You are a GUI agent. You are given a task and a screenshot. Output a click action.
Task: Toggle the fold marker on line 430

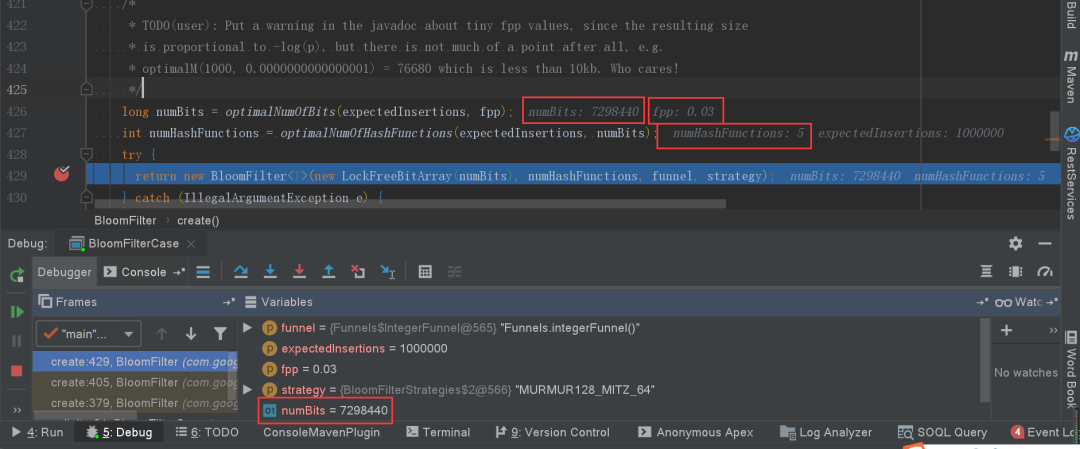[86, 198]
